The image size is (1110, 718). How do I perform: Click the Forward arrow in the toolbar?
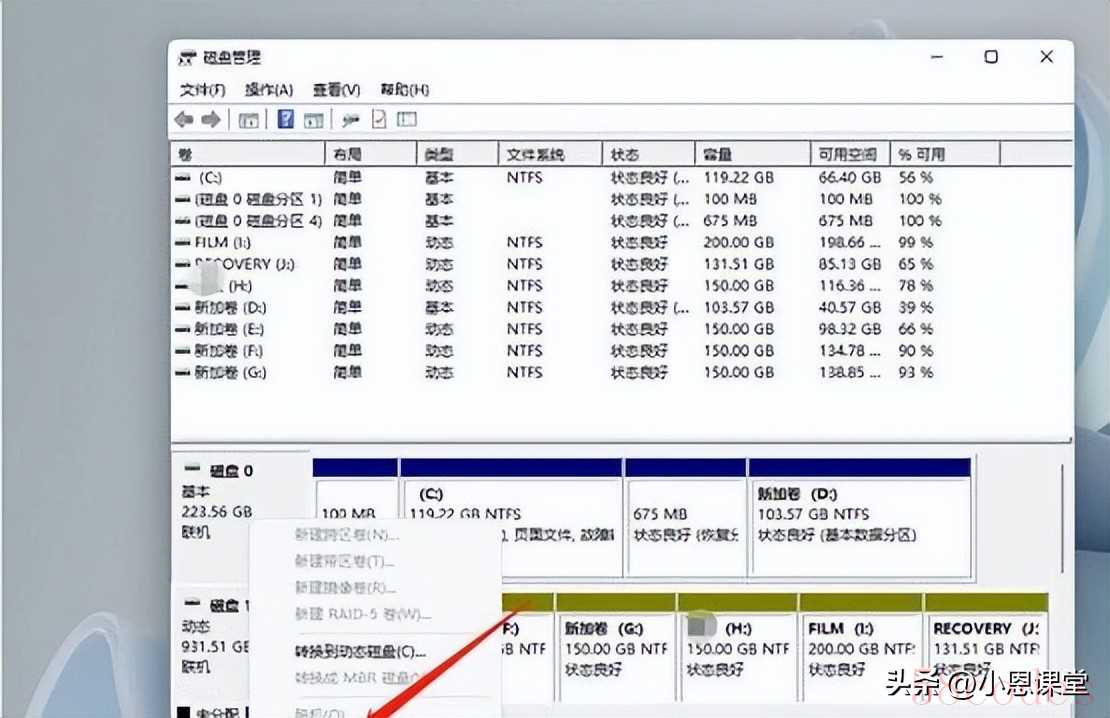coord(210,120)
